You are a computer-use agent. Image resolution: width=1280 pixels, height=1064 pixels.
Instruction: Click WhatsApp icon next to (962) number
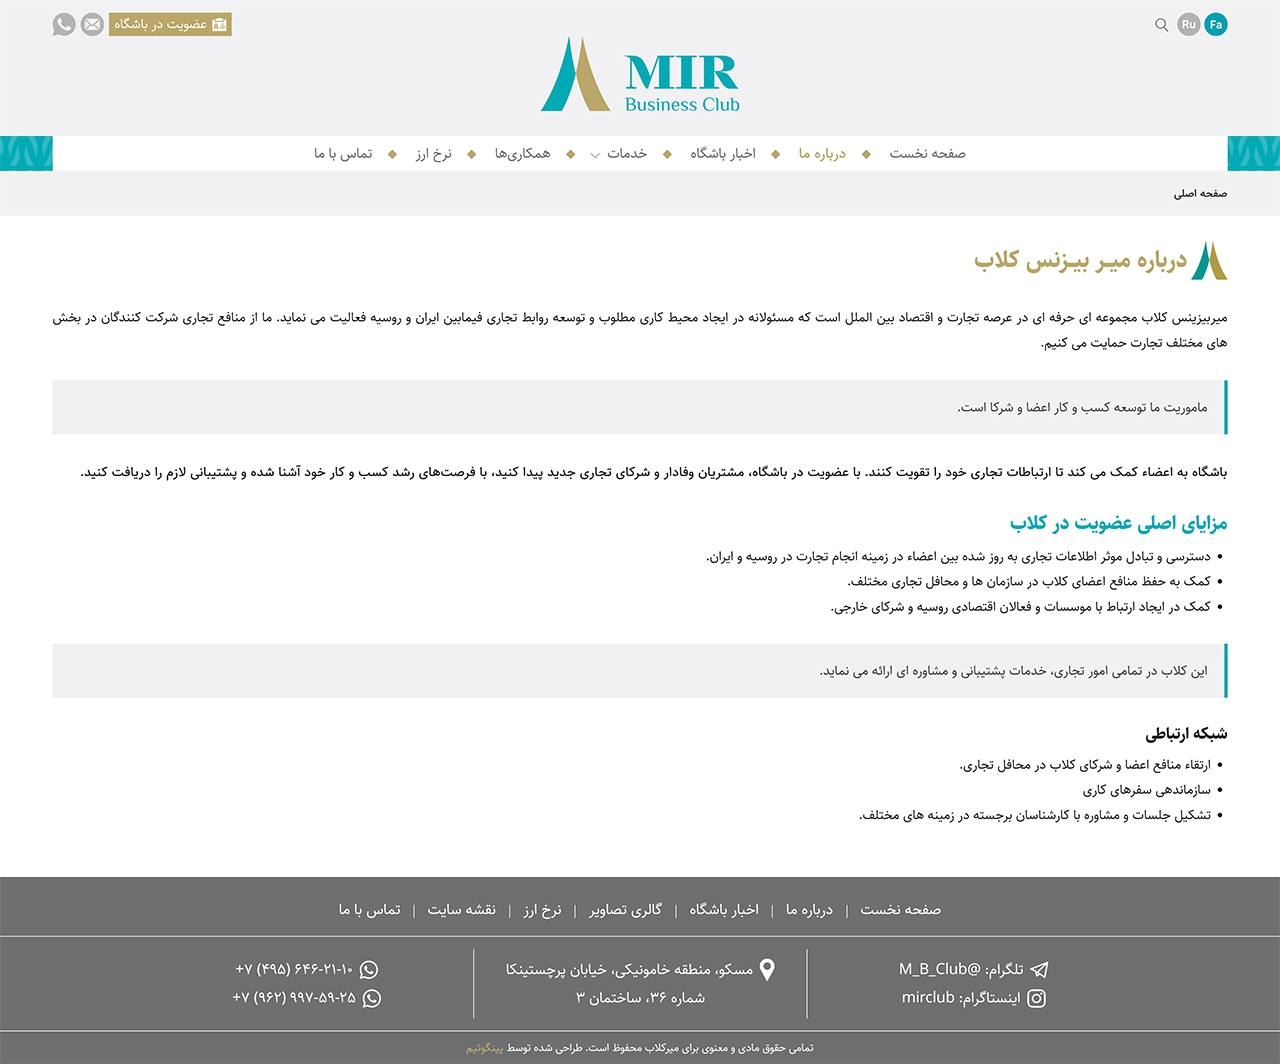[372, 998]
